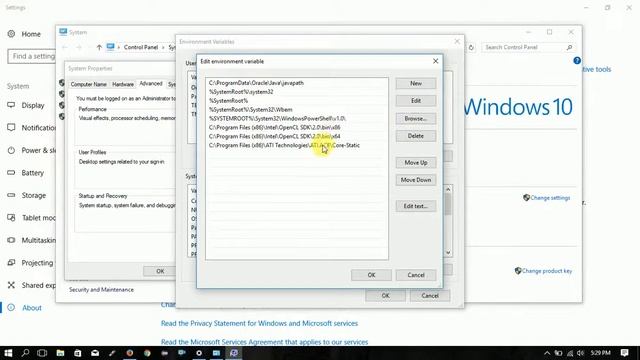
Task: Click the Move Down button
Action: (416, 180)
